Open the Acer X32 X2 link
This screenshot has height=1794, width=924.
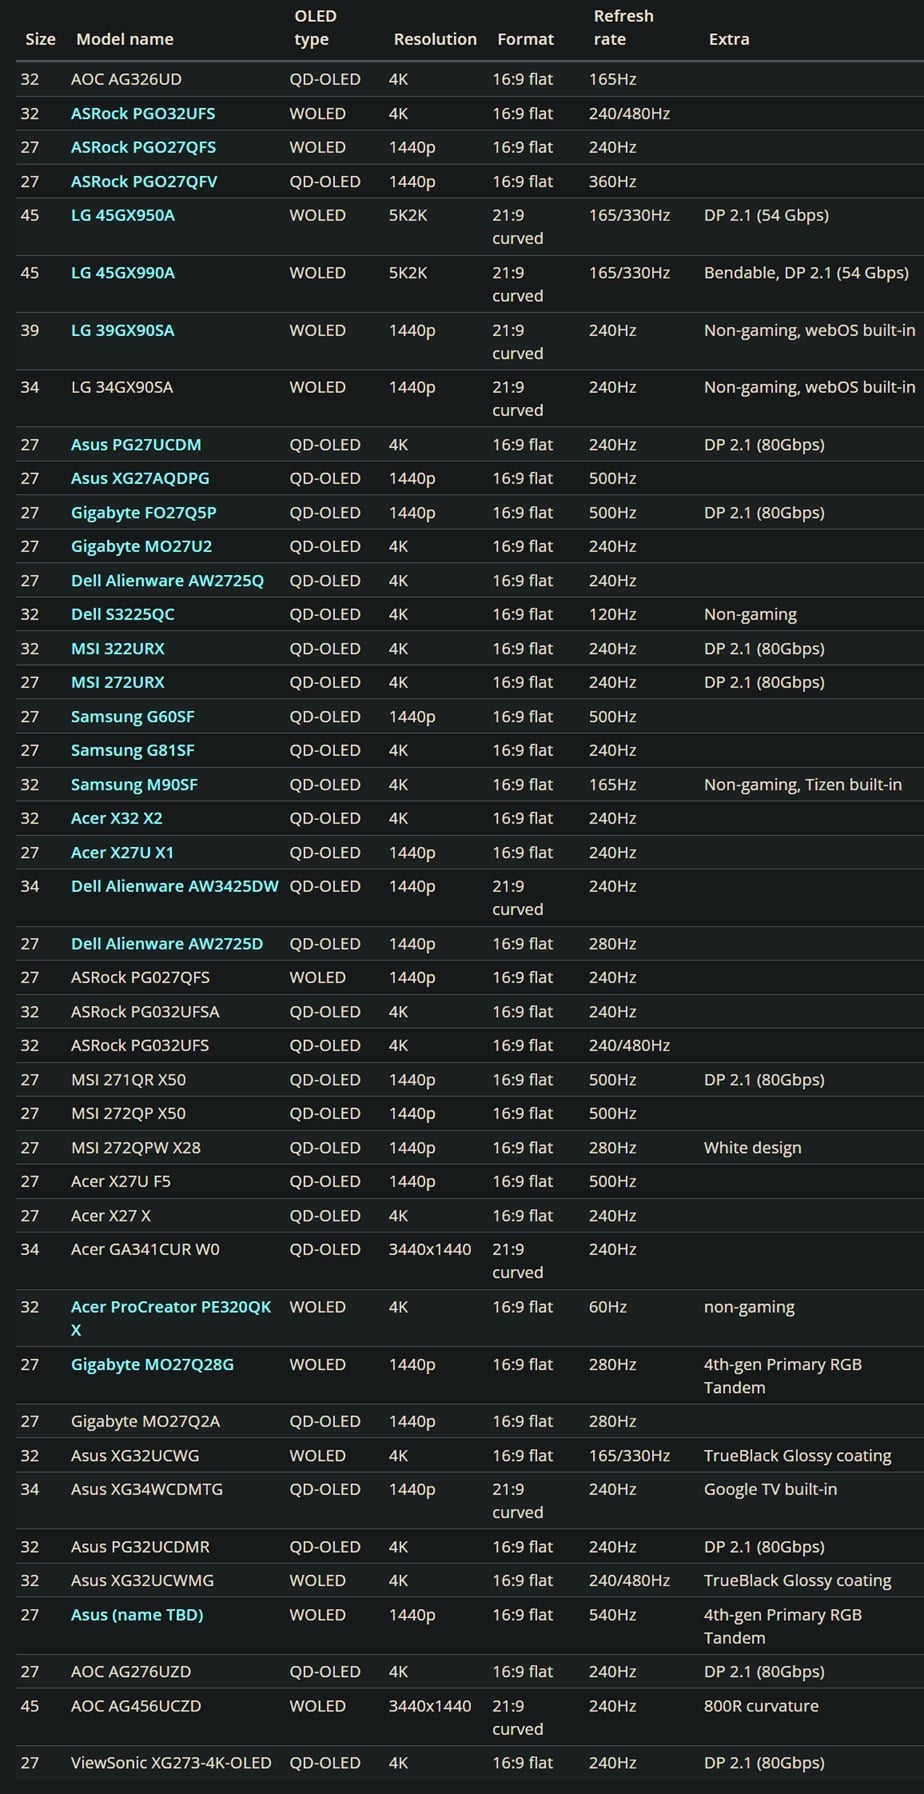click(x=117, y=818)
